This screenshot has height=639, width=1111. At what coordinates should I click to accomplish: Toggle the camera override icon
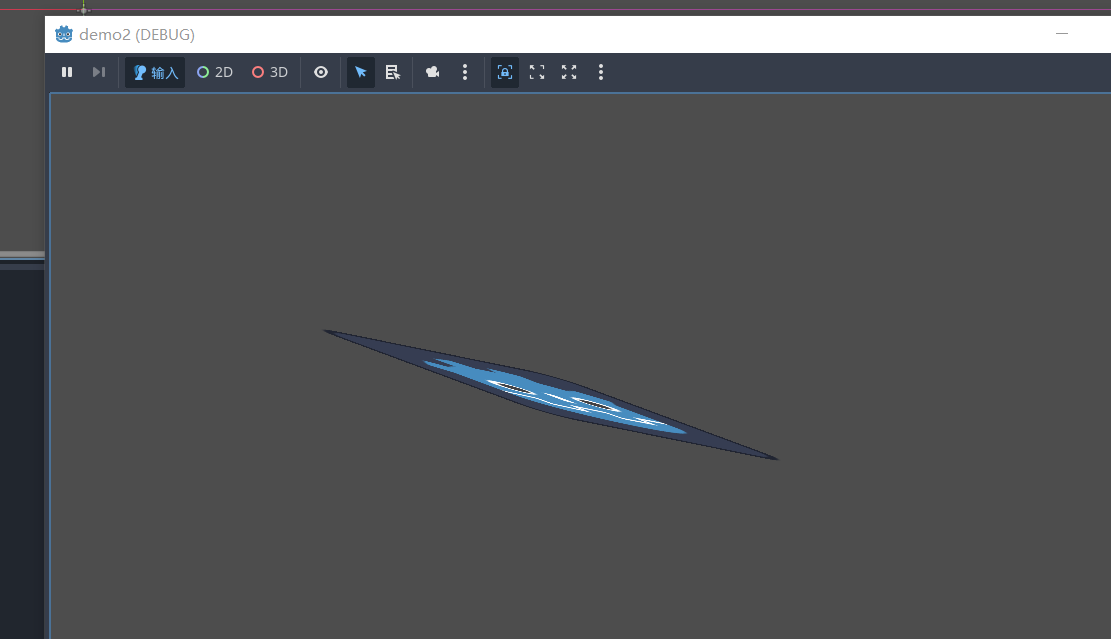tap(432, 72)
